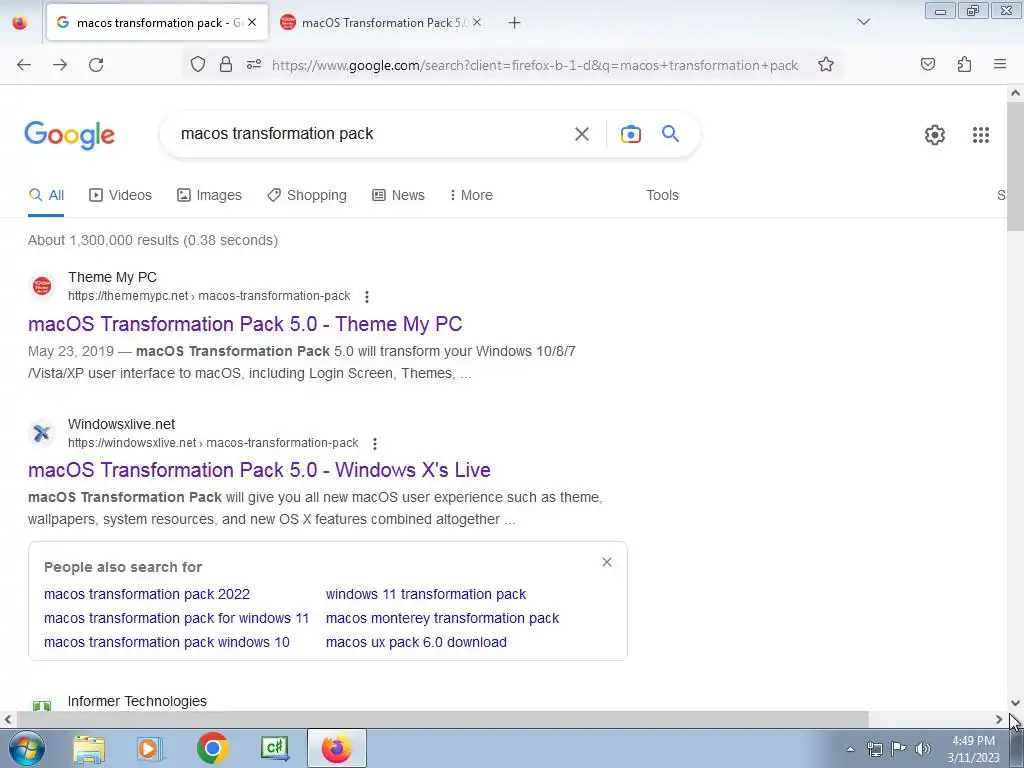Search macos transformation pack for windows 11
The width and height of the screenshot is (1024, 768).
[176, 618]
